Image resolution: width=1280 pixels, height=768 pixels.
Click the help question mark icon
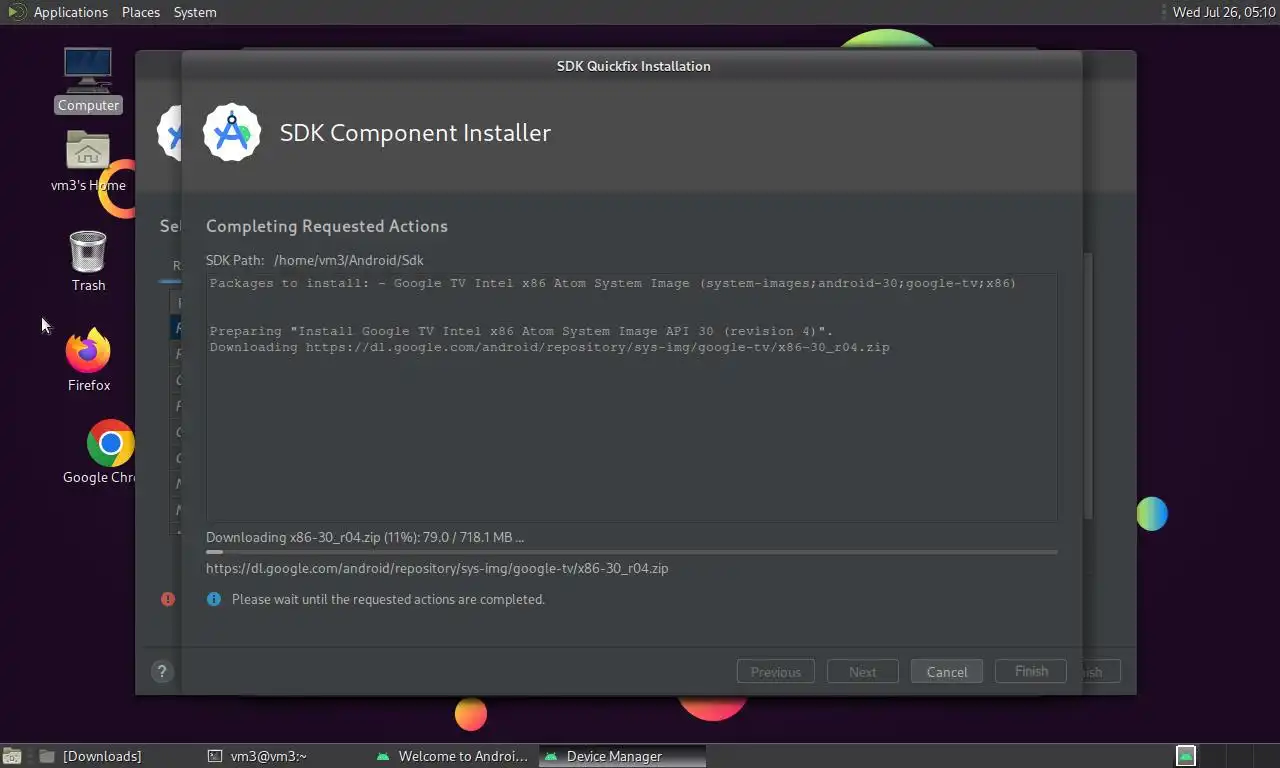[162, 672]
